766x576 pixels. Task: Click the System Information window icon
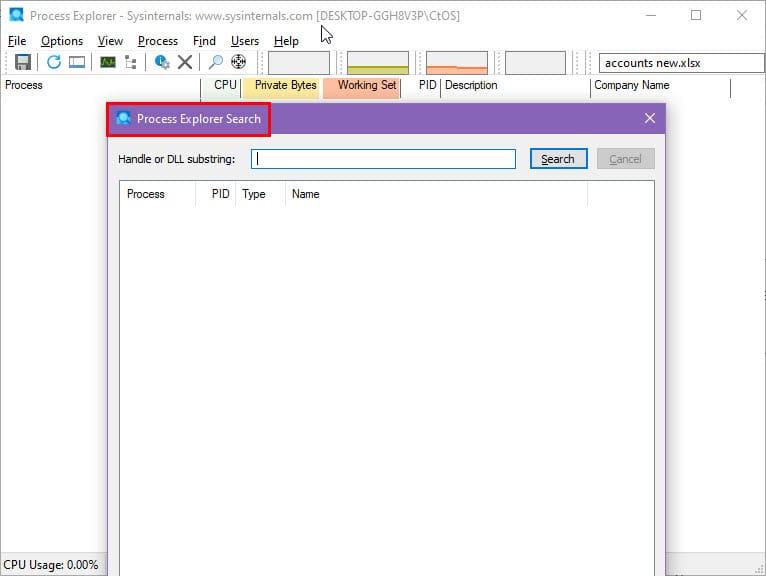click(77, 62)
